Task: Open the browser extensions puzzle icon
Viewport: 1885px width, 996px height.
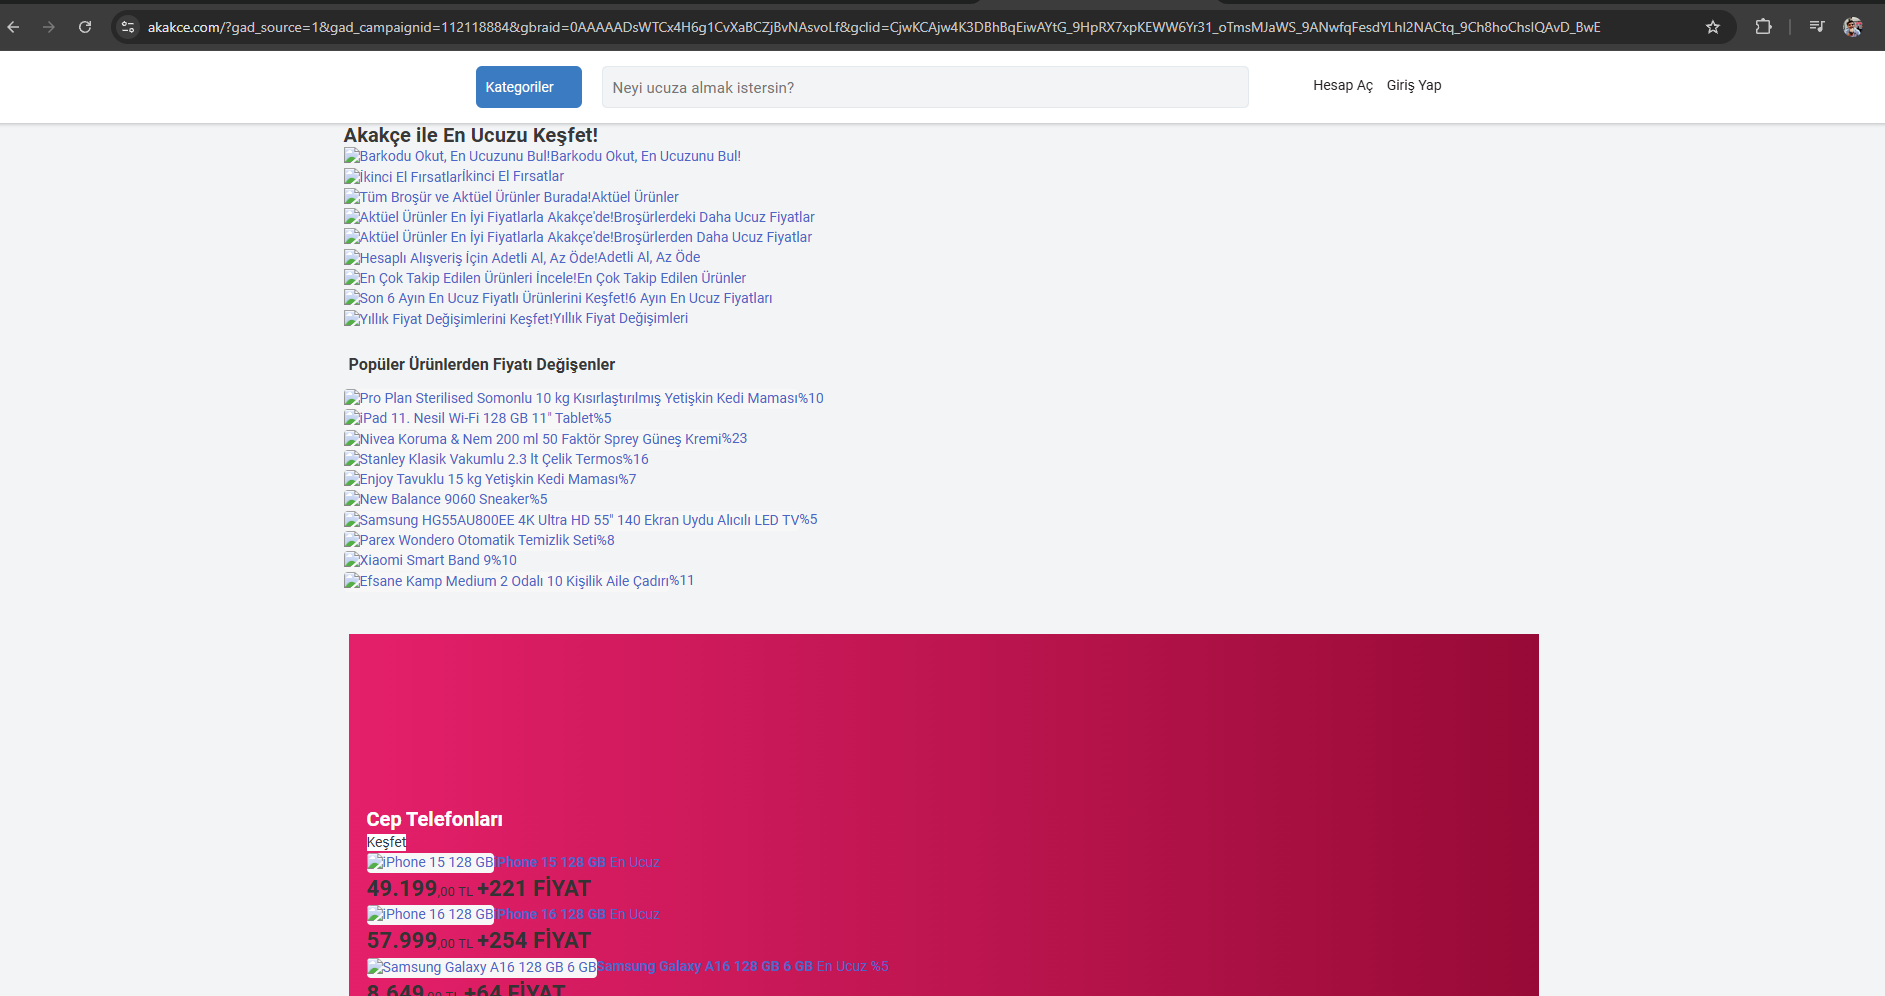Action: 1763,27
